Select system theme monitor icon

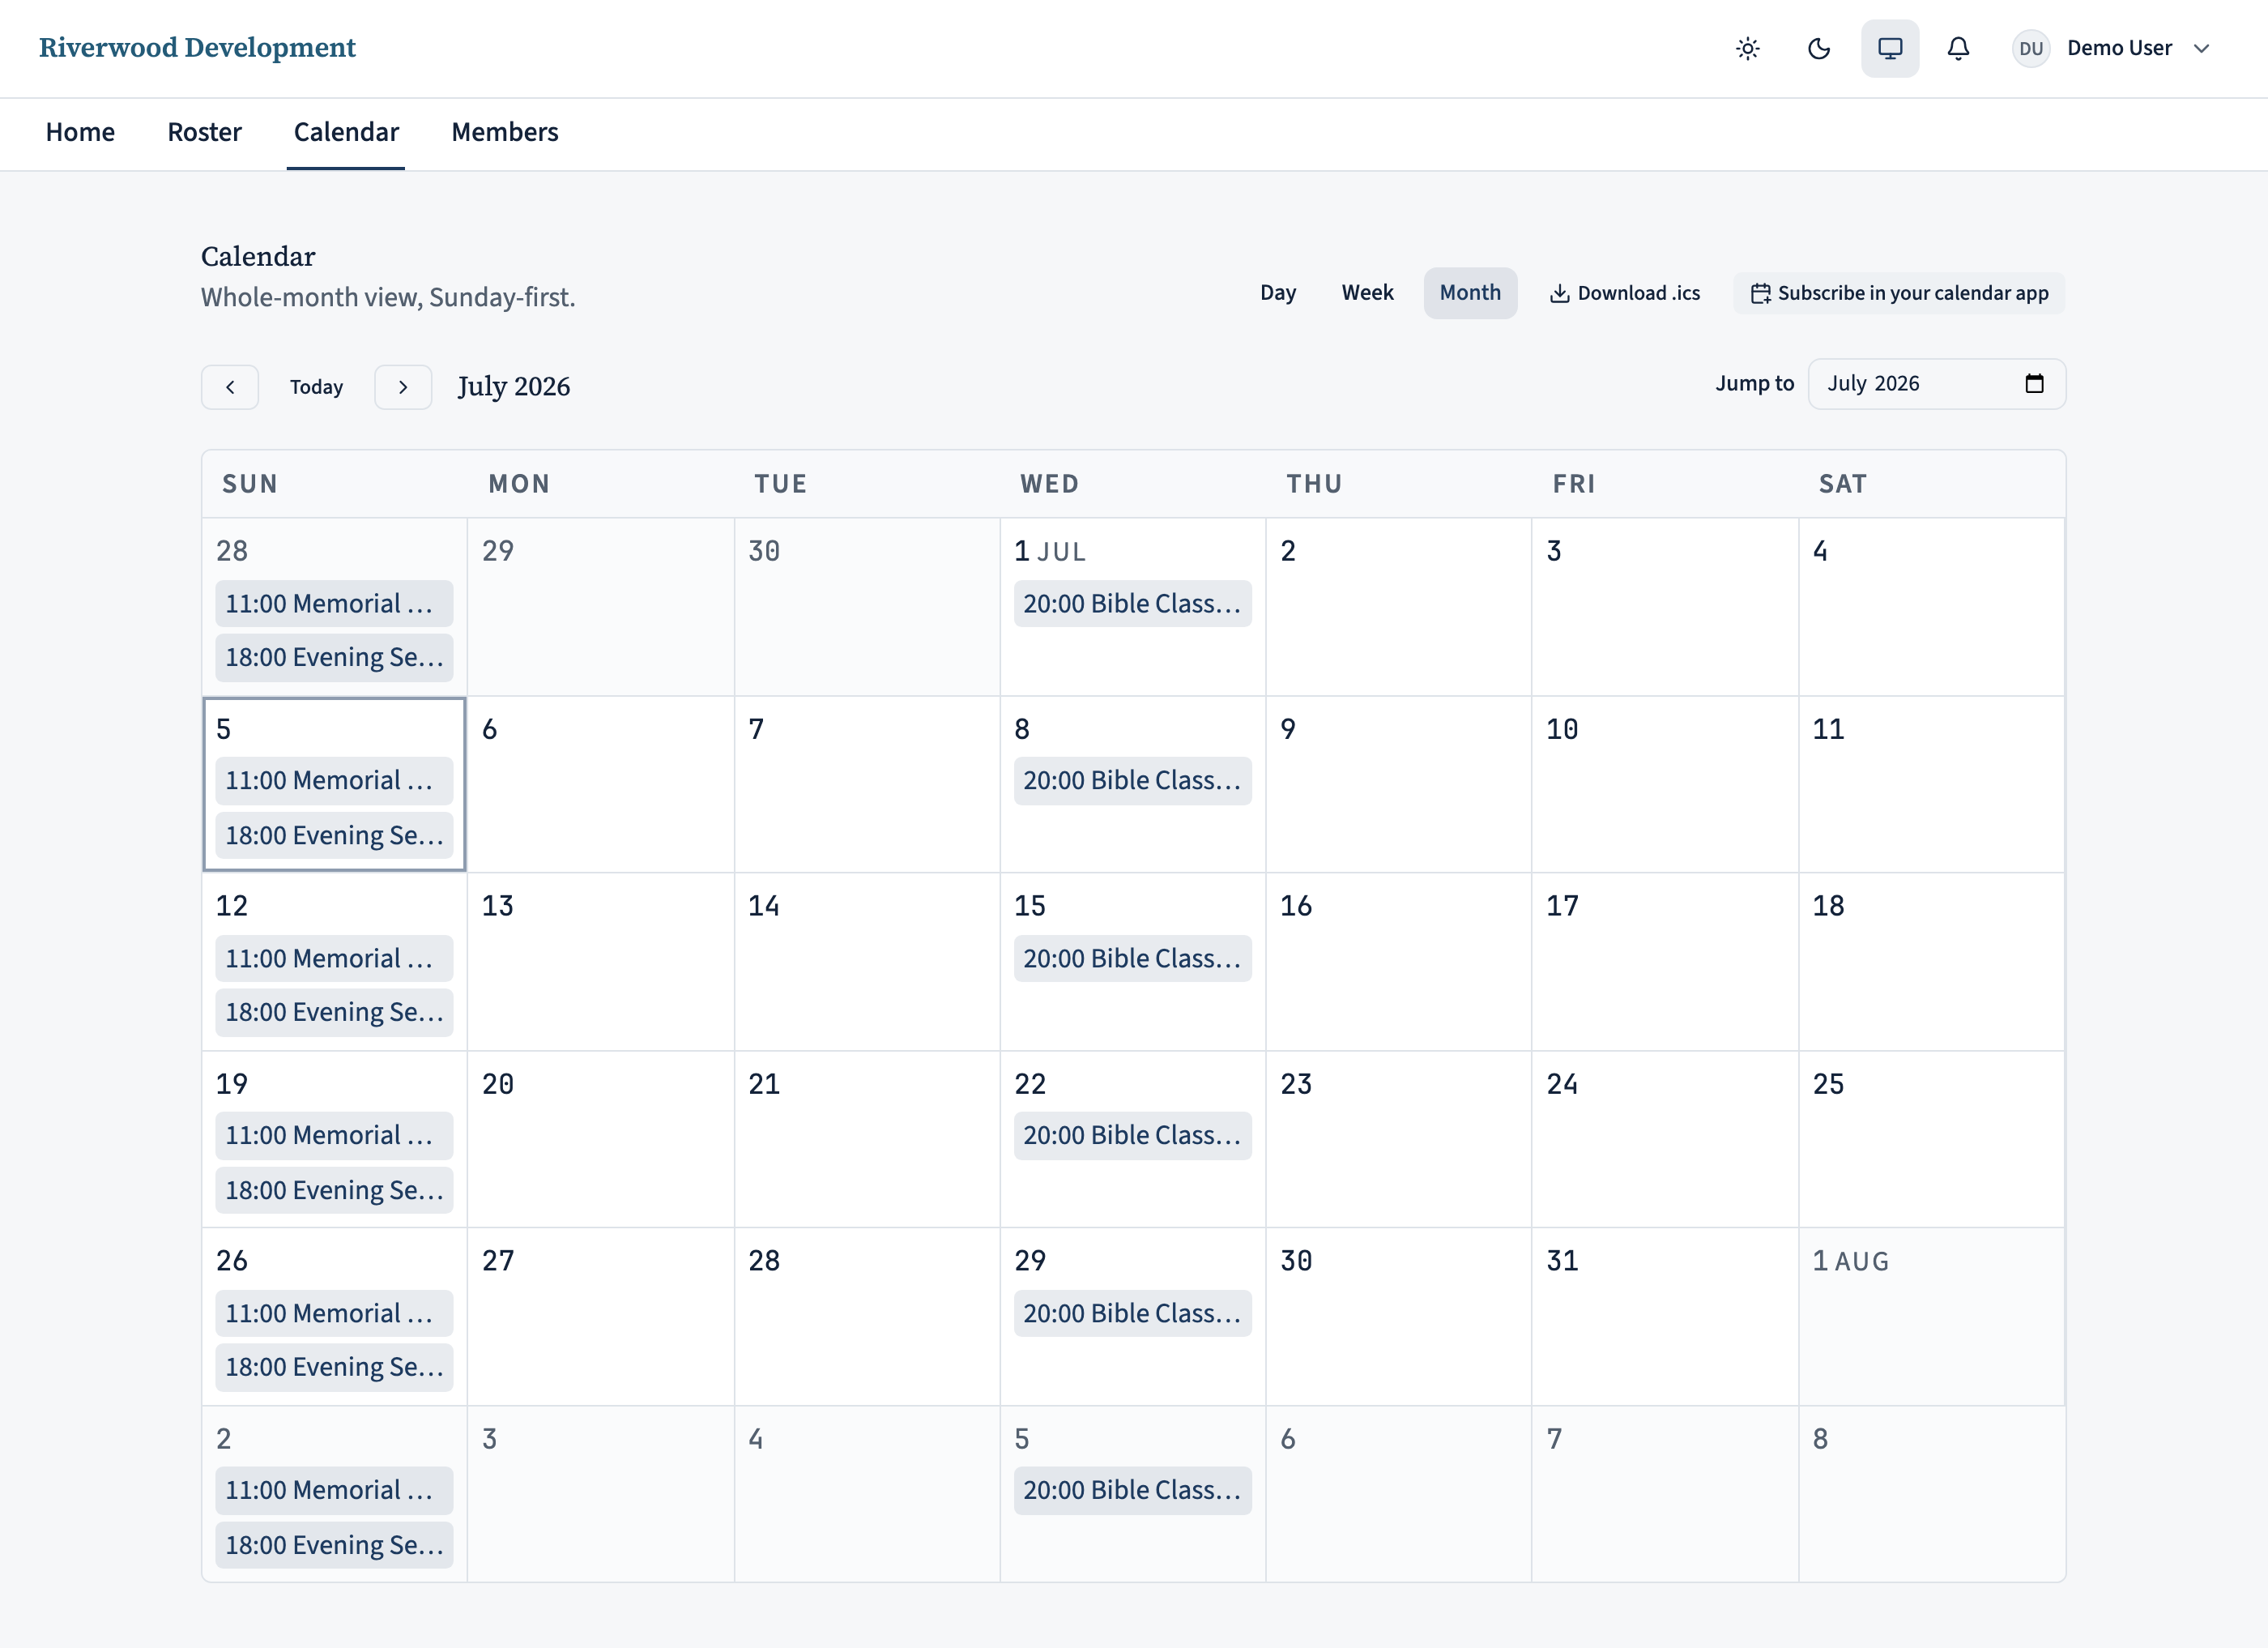[1889, 48]
